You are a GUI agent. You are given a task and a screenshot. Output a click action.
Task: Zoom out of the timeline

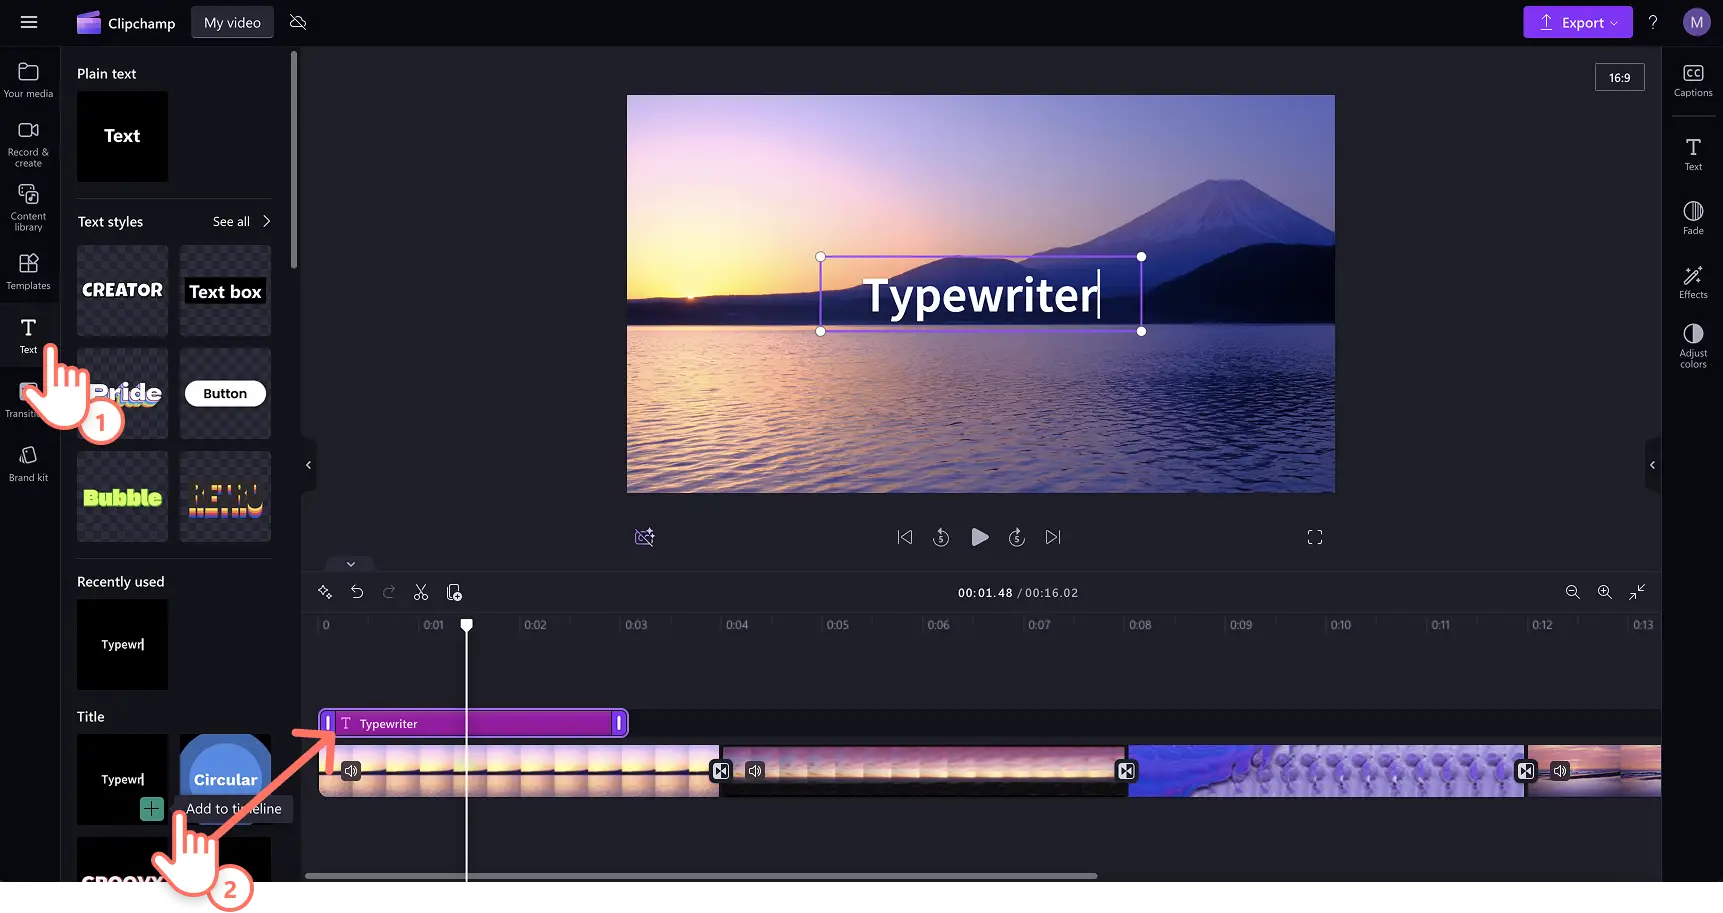coord(1572,593)
